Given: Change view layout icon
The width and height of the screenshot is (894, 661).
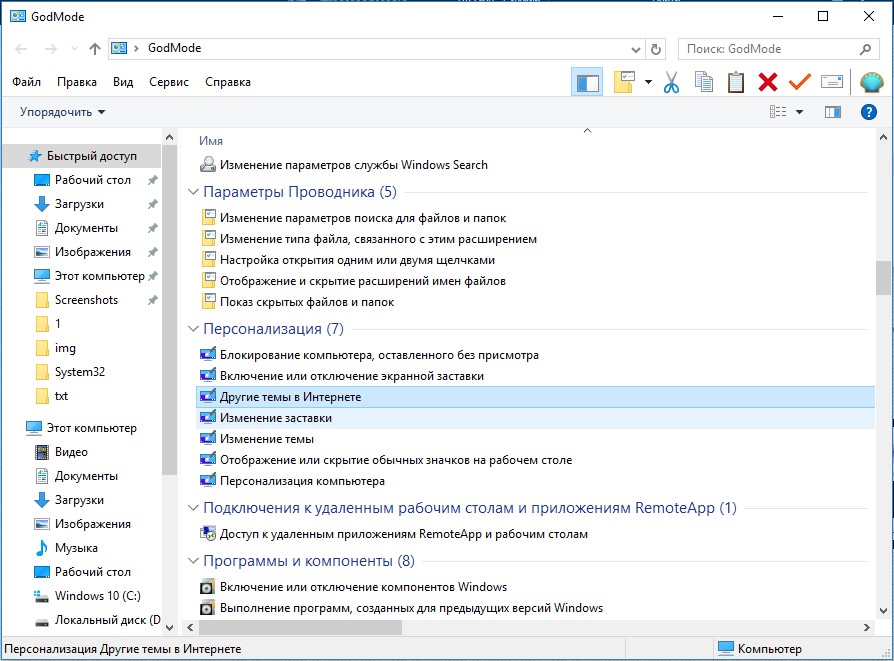Looking at the screenshot, I should [x=778, y=112].
